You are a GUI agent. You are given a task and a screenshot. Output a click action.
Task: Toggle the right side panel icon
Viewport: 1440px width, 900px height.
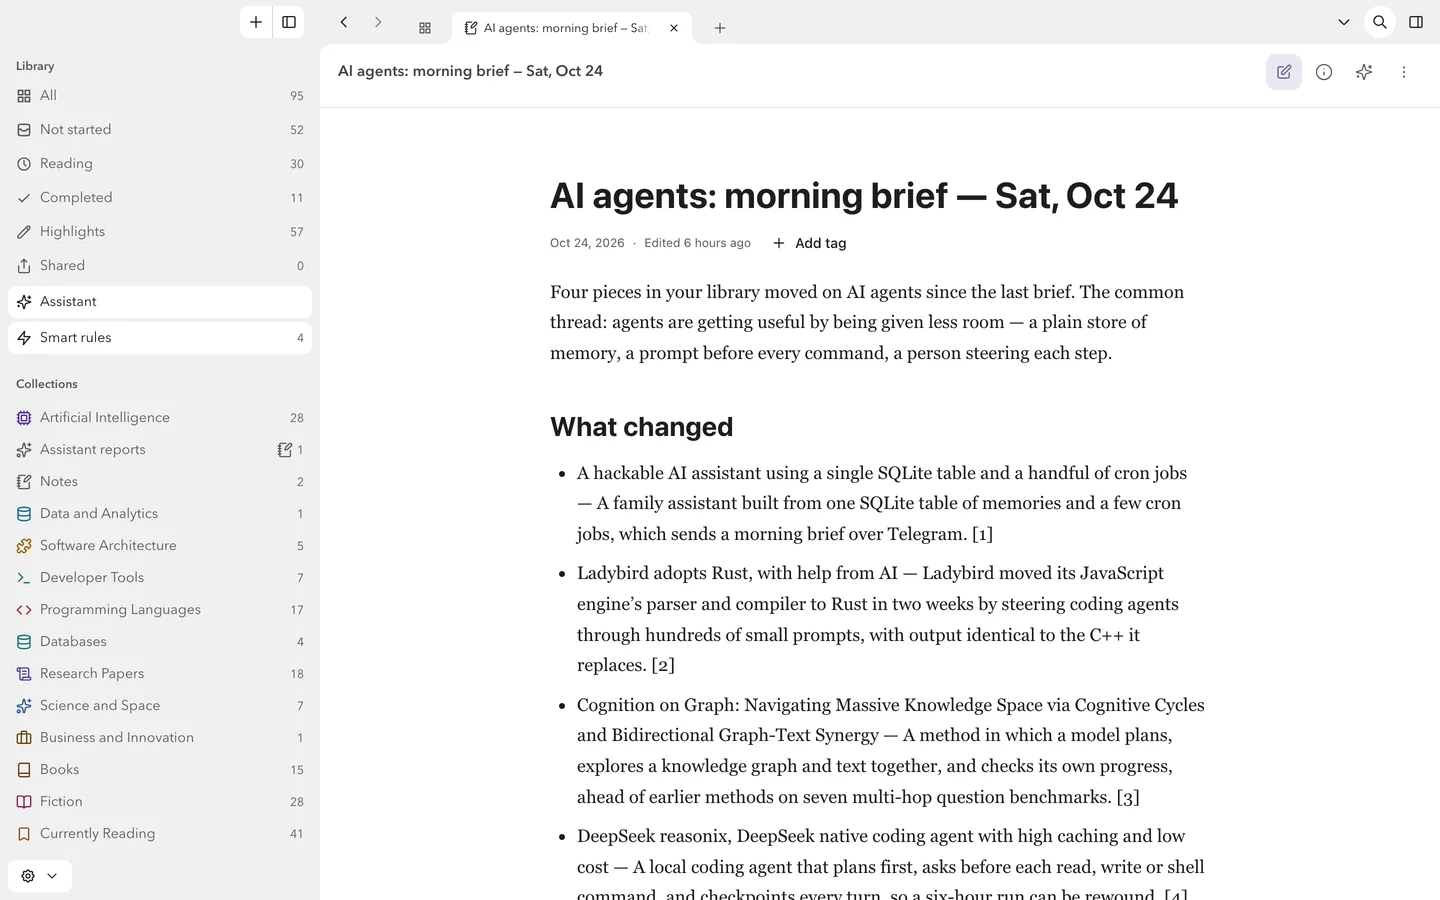[x=1416, y=22]
